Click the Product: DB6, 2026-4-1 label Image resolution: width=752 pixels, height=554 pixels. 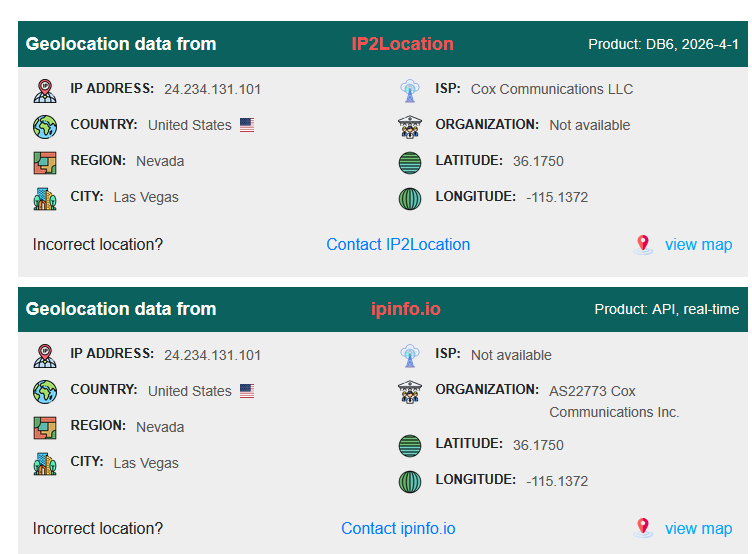[663, 44]
